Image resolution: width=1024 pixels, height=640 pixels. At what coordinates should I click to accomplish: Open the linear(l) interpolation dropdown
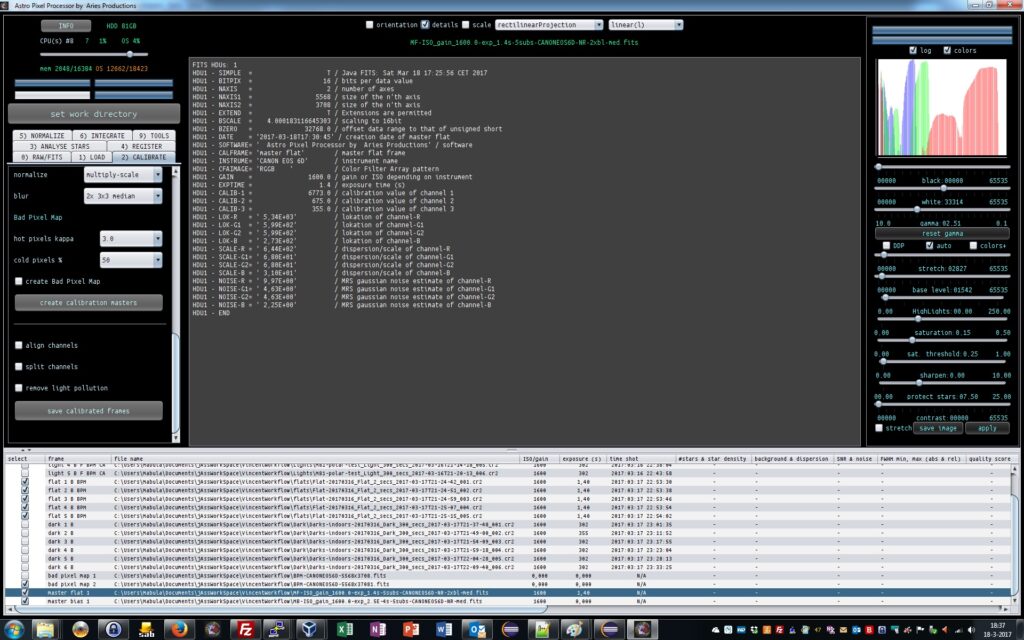click(646, 25)
